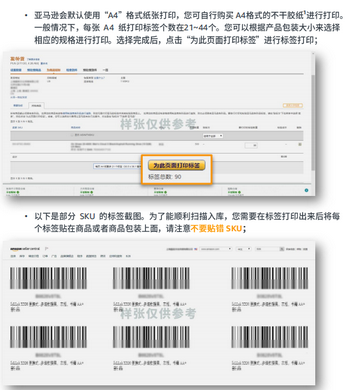Screen dimensions: 361x390
Task: Select the 标签总数: 90 text
Action: tap(165, 177)
